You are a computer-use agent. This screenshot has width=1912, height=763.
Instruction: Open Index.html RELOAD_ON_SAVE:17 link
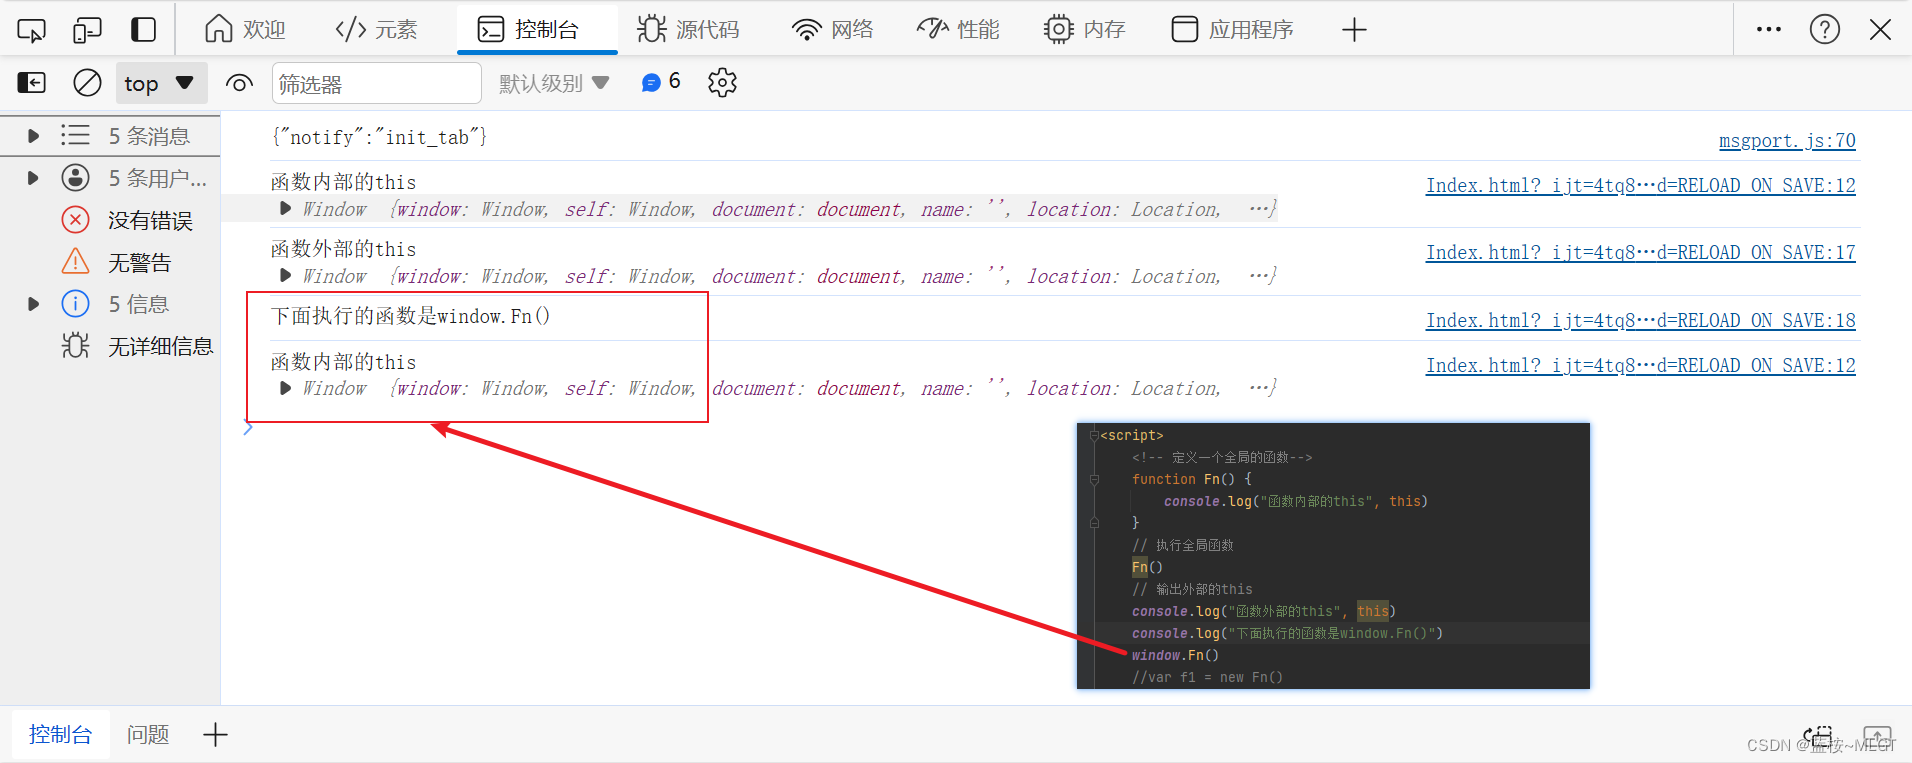(x=1640, y=252)
